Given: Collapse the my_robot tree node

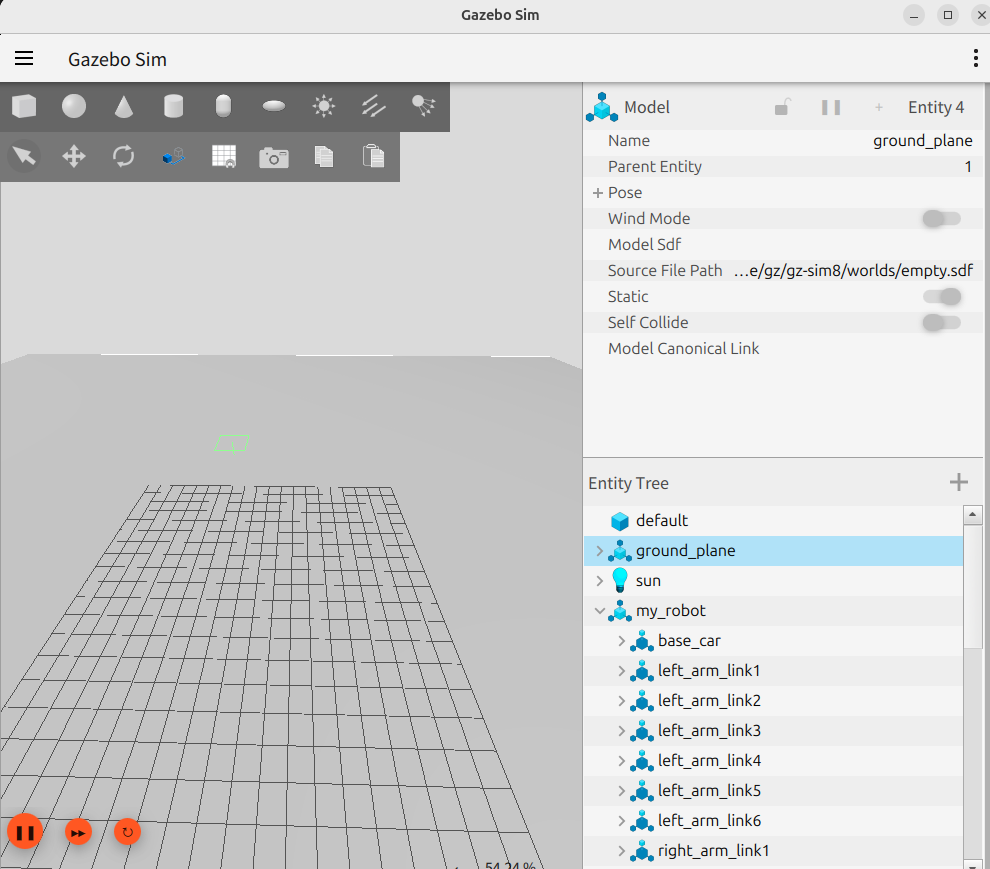Looking at the screenshot, I should 599,611.
